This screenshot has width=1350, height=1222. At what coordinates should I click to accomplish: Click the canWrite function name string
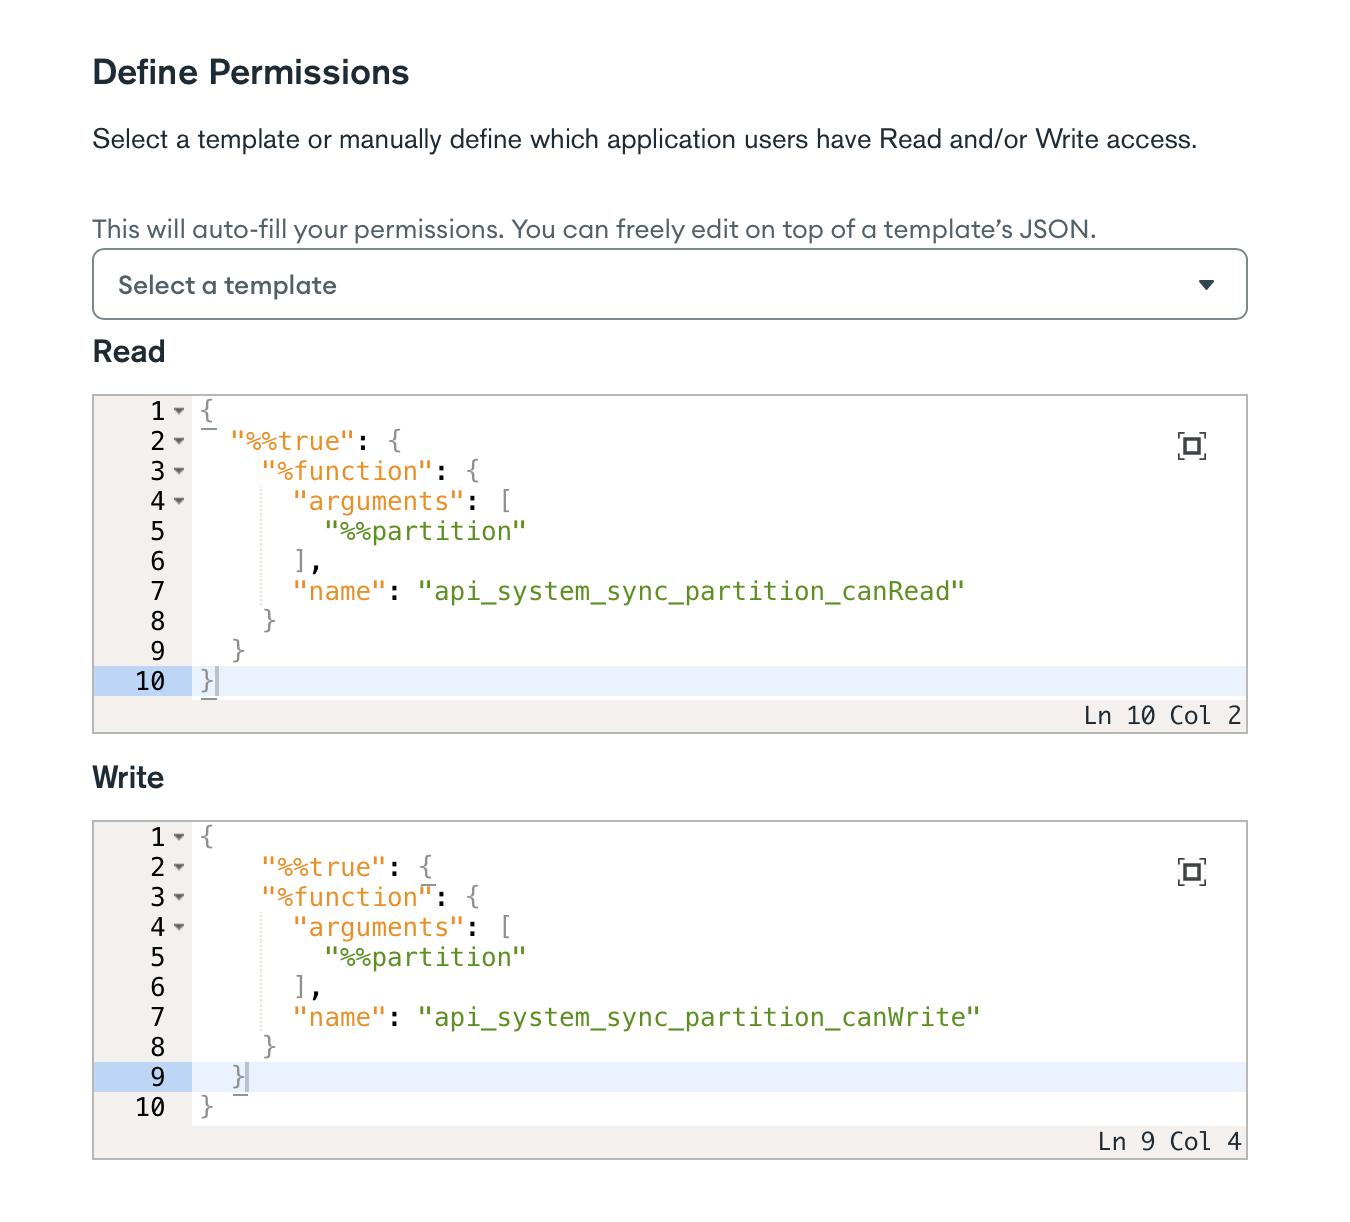(699, 1017)
